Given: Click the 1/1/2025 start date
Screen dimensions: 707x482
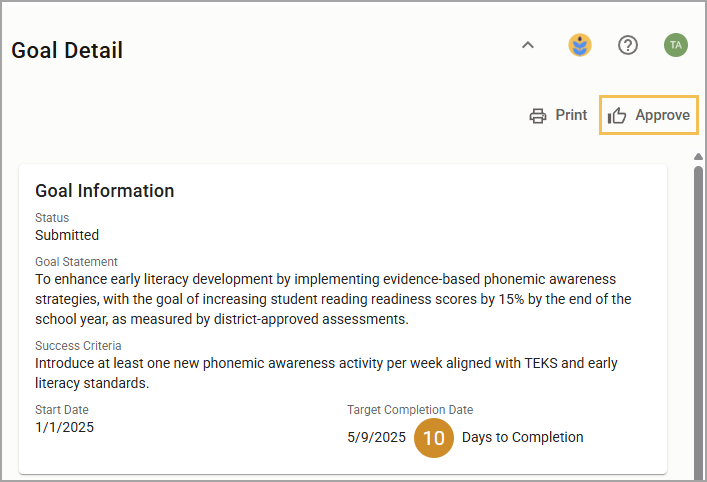Looking at the screenshot, I should [x=64, y=427].
